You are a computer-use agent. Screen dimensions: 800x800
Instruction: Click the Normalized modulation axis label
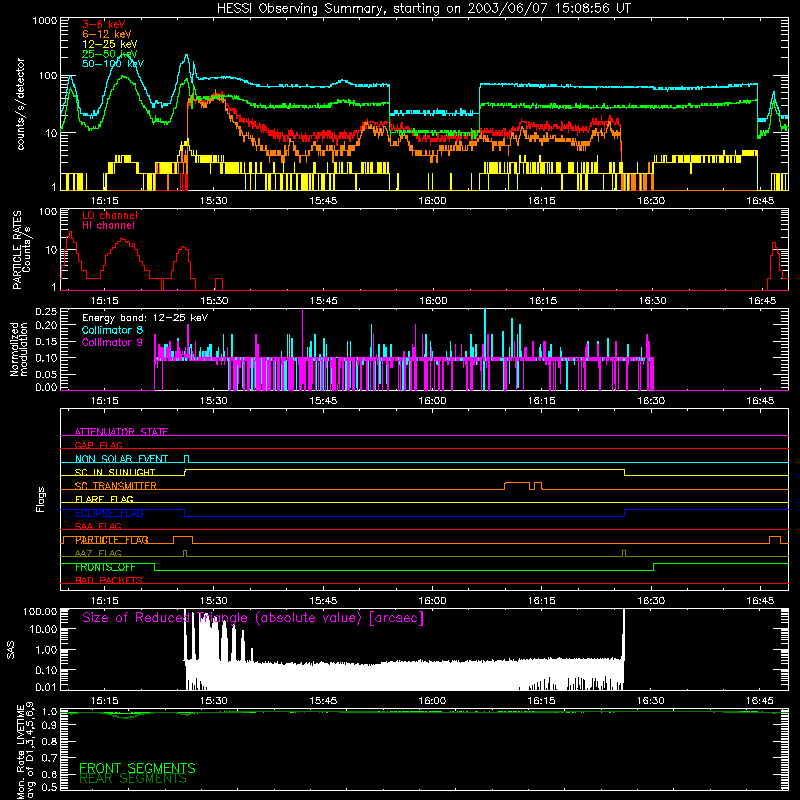pos(19,349)
